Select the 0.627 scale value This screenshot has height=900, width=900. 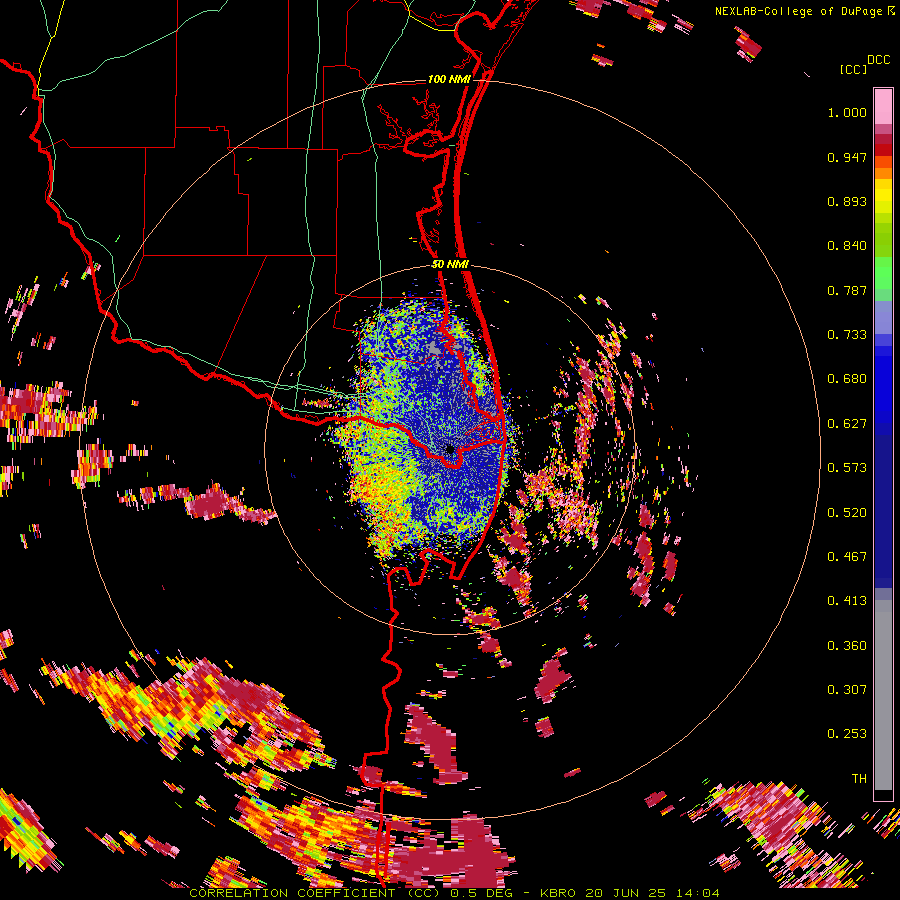point(847,424)
